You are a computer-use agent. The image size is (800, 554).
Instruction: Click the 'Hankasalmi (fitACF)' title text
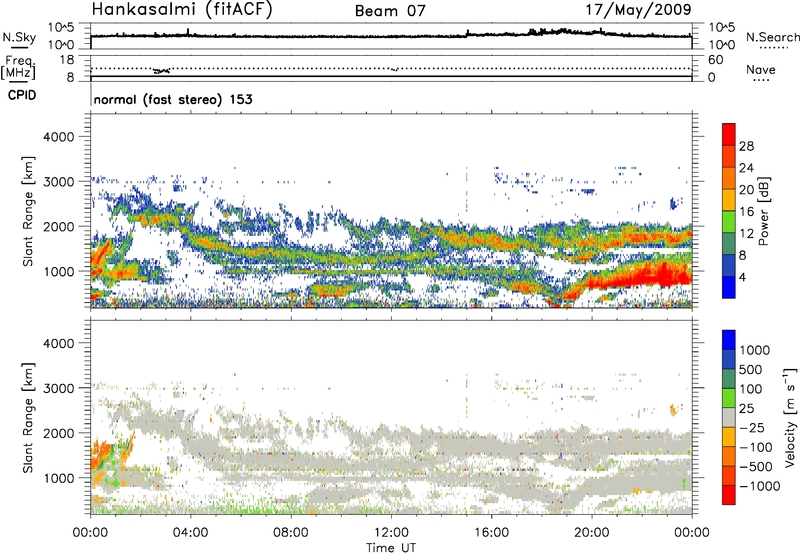[182, 10]
